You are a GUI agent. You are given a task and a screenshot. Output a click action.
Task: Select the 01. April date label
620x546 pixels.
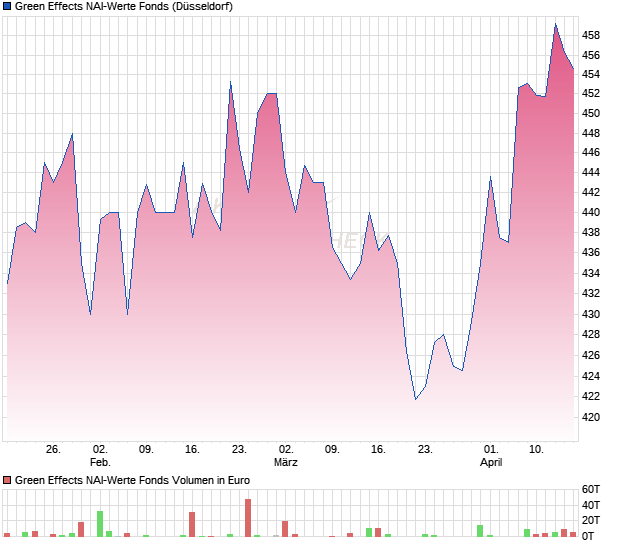click(491, 456)
